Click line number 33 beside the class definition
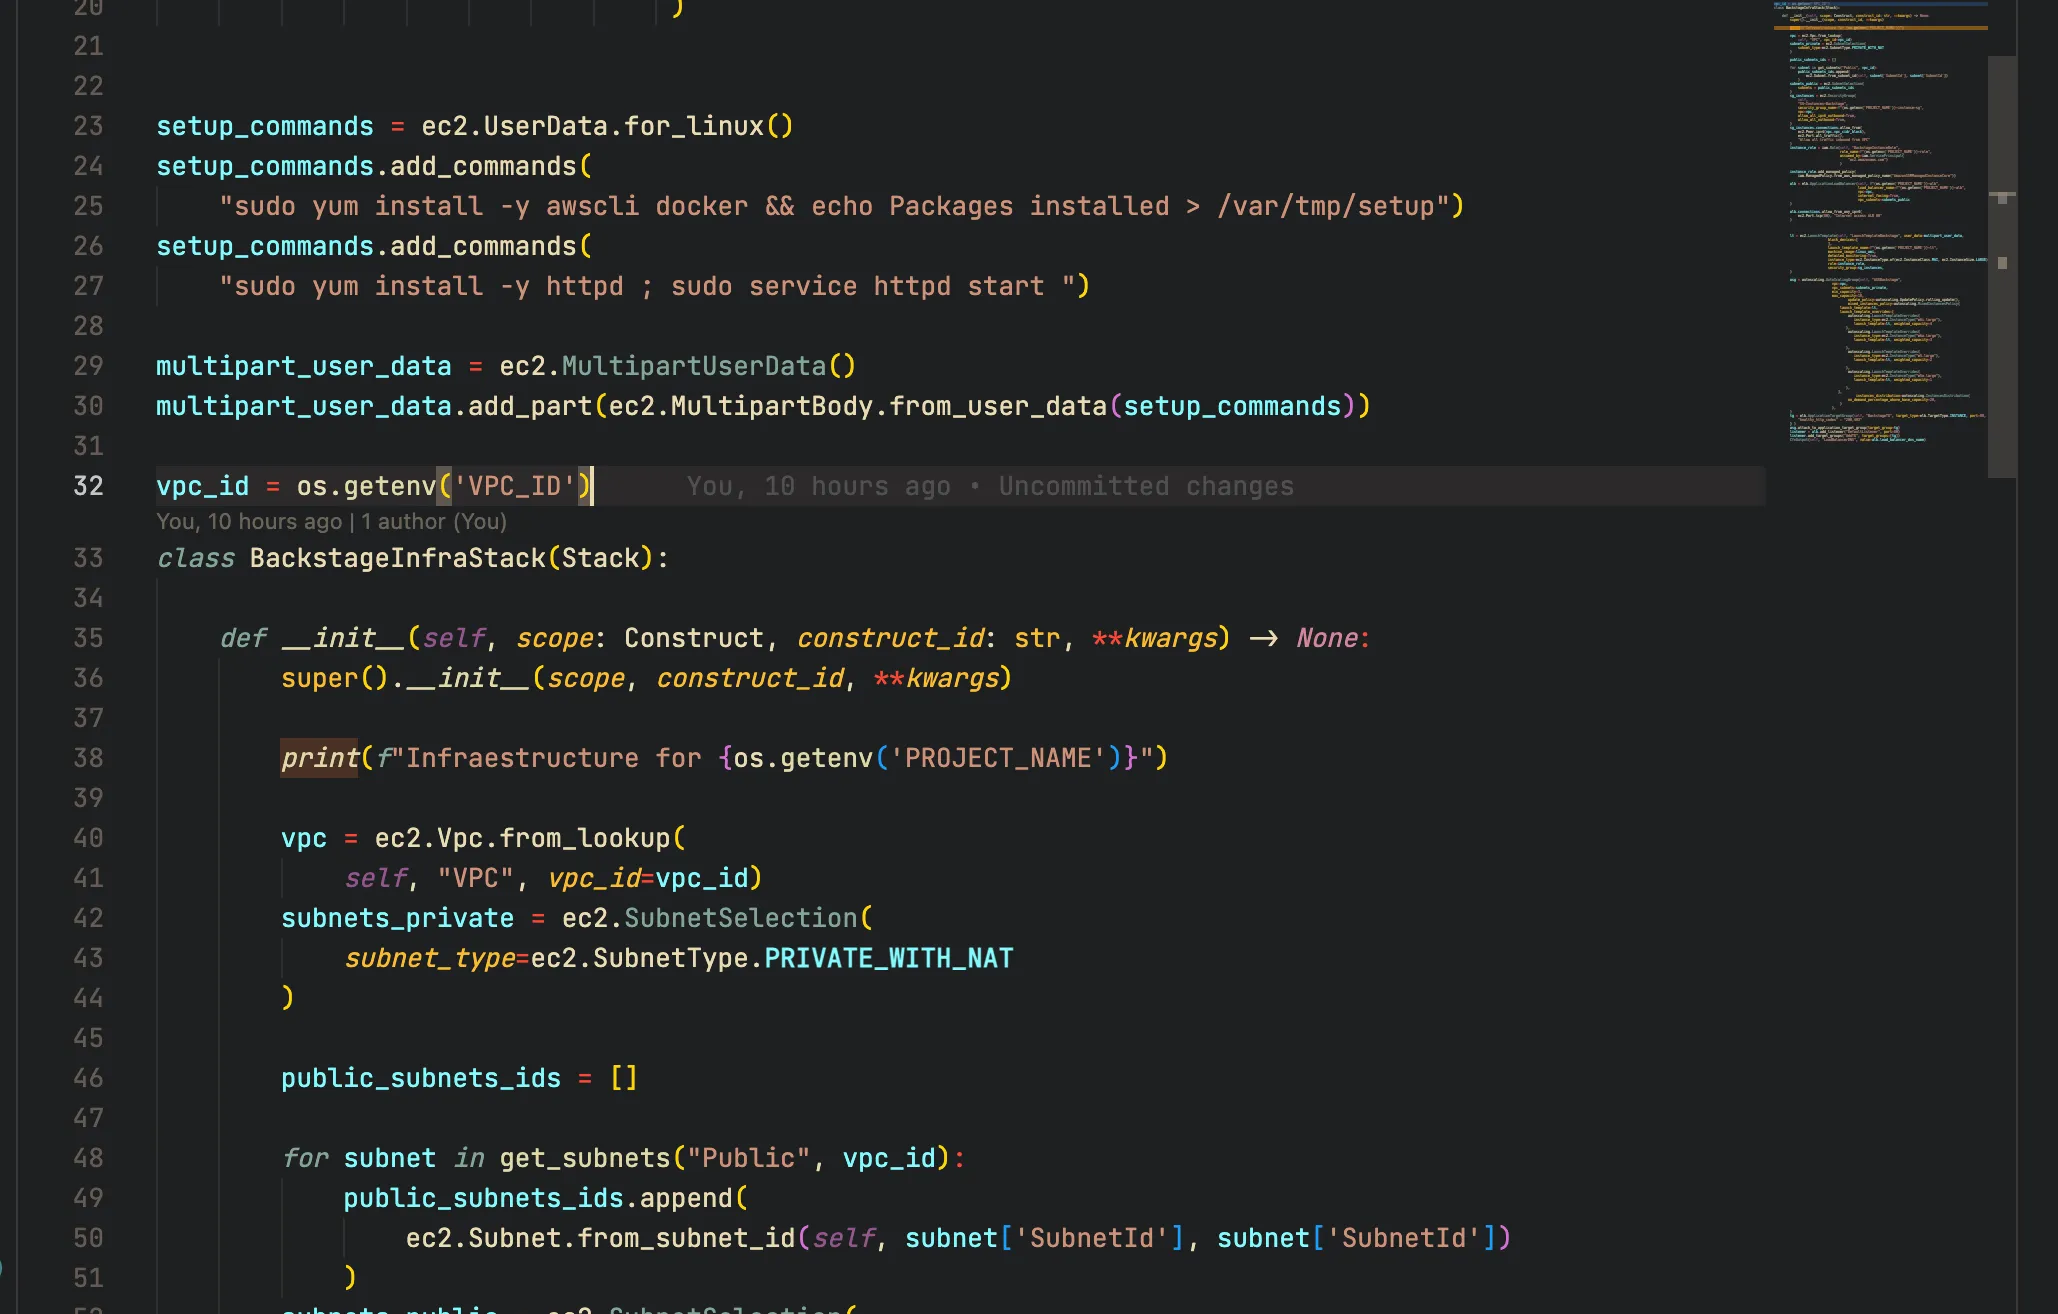This screenshot has height=1314, width=2058. (88, 558)
